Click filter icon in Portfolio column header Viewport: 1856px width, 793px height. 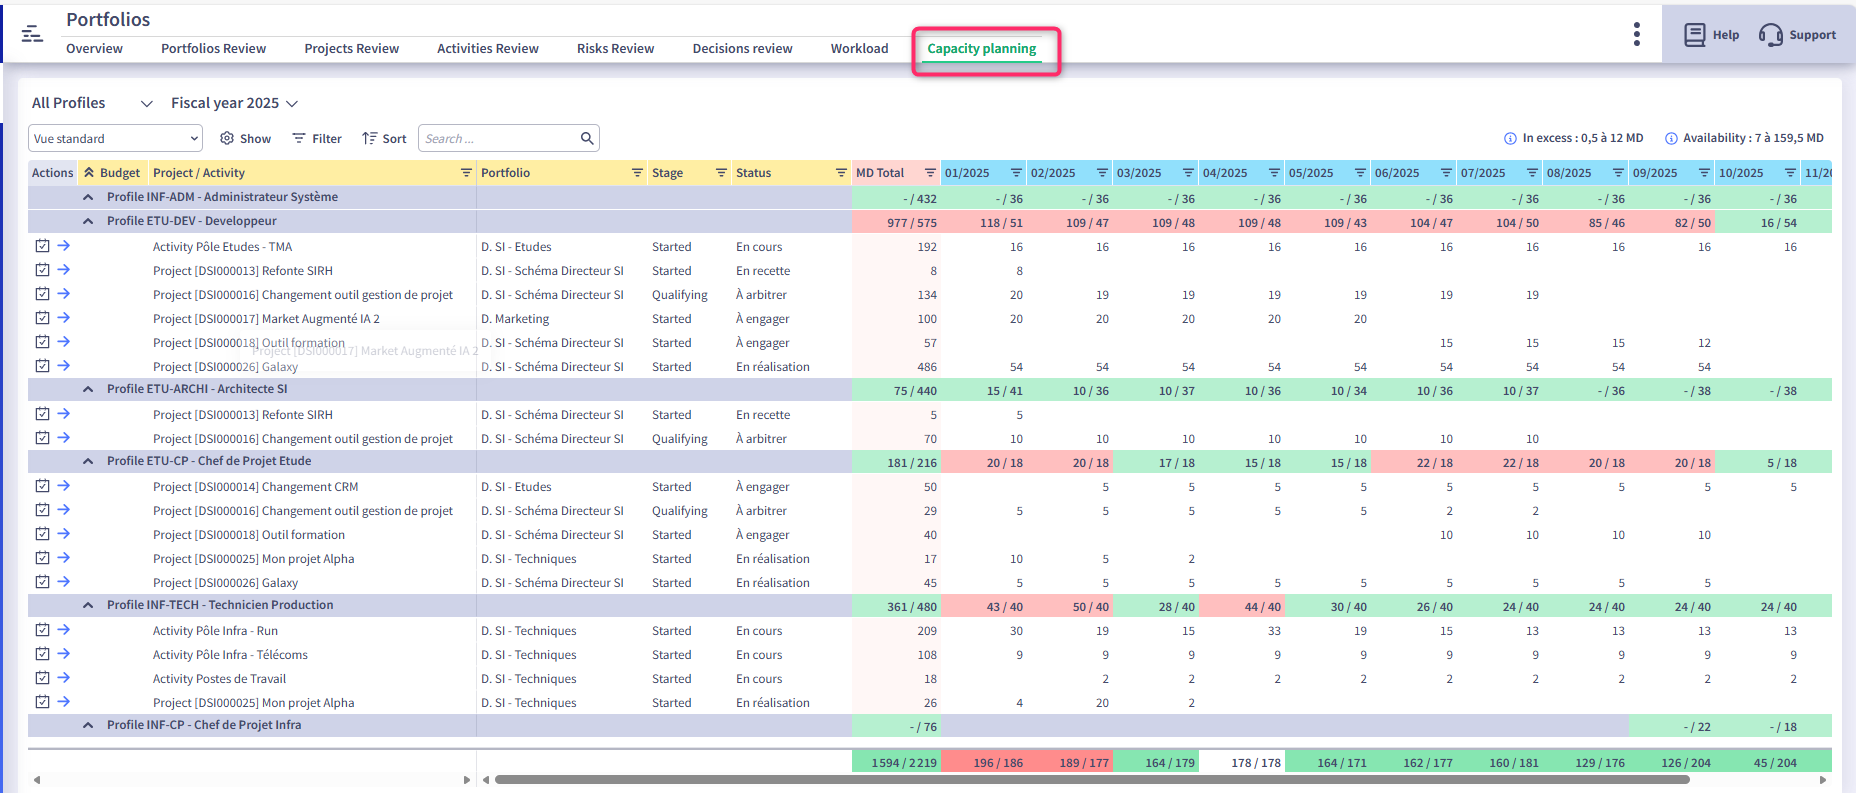click(x=637, y=173)
